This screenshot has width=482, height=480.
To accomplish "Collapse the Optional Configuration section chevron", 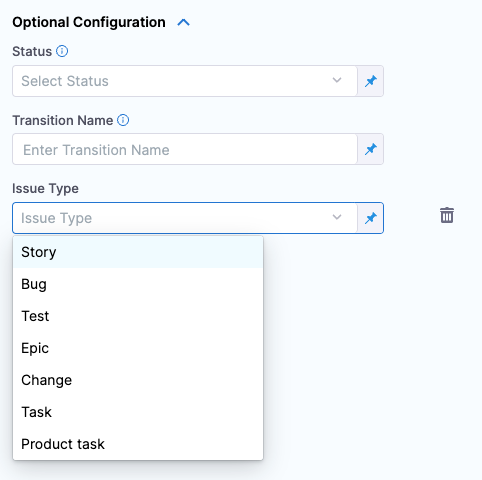I will click(183, 23).
